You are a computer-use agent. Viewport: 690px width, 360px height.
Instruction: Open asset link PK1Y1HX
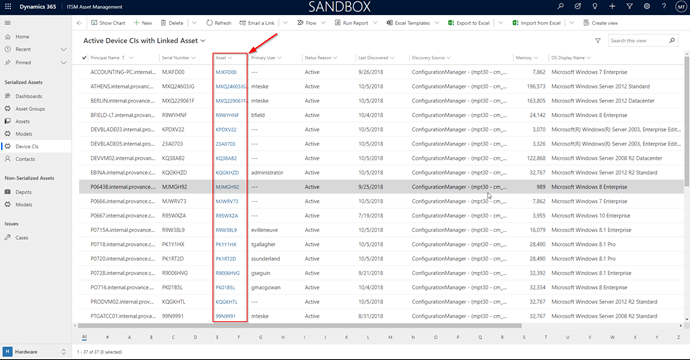click(x=226, y=244)
